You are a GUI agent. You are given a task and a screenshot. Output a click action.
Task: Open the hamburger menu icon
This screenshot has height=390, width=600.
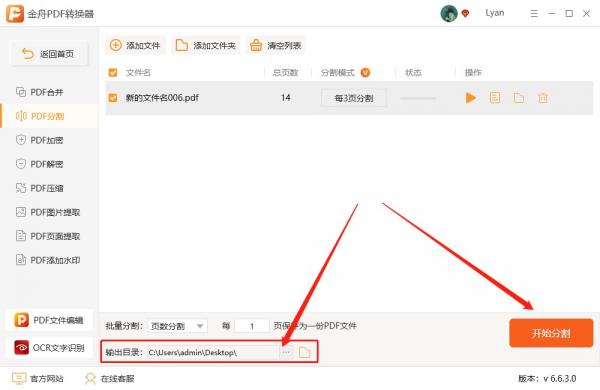(x=534, y=14)
